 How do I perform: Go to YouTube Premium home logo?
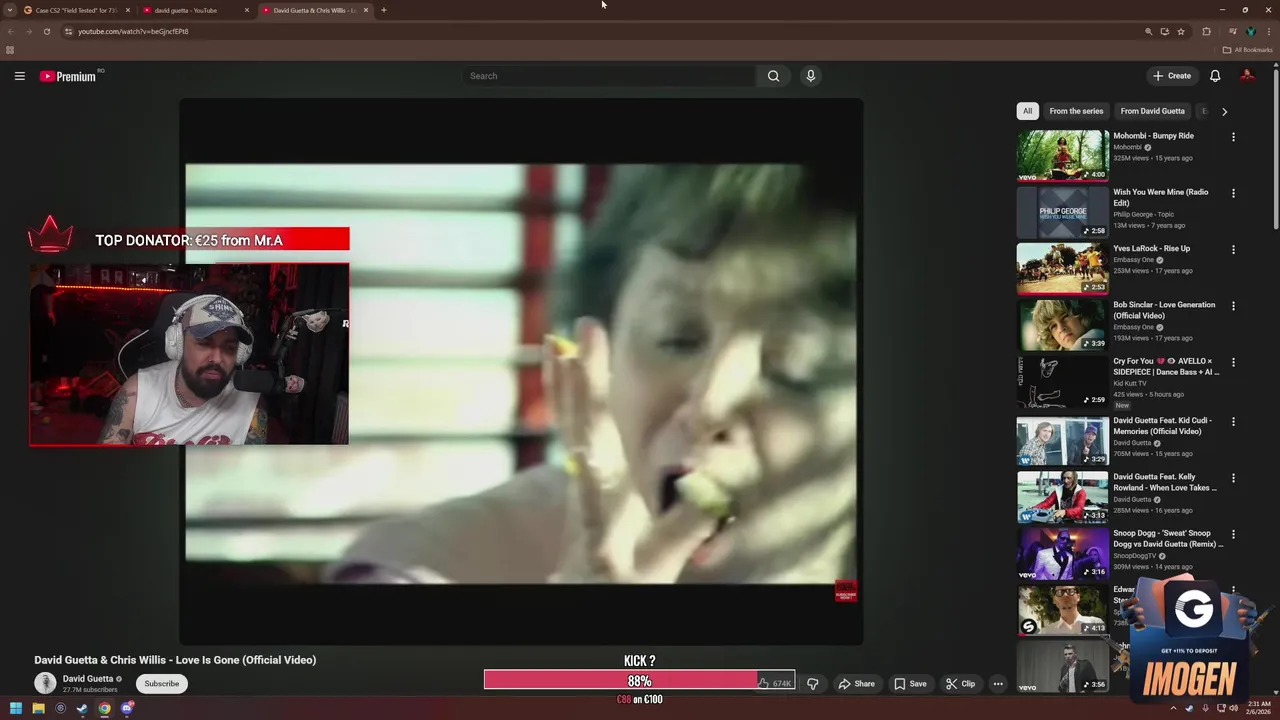[x=68, y=76]
